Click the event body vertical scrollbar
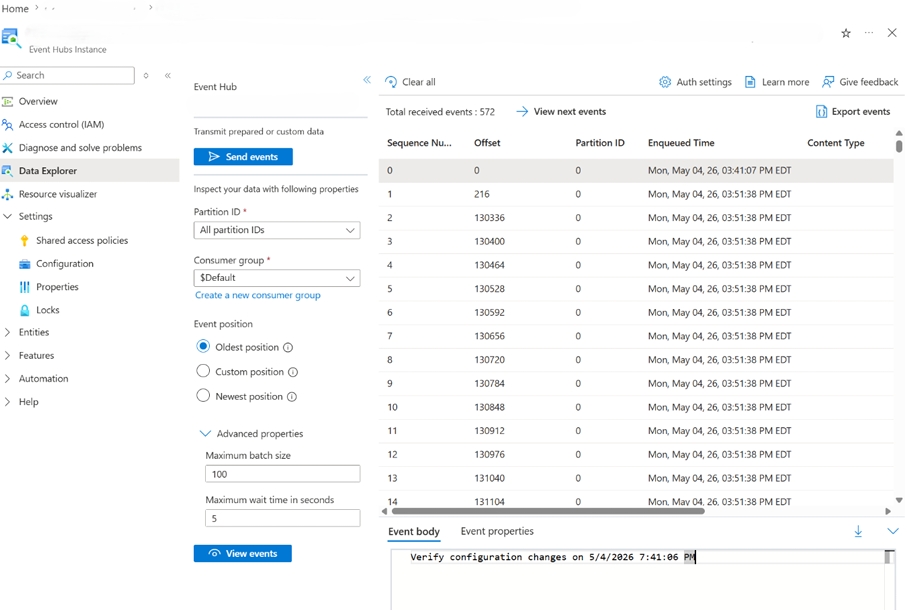This screenshot has width=907, height=611. (x=888, y=557)
